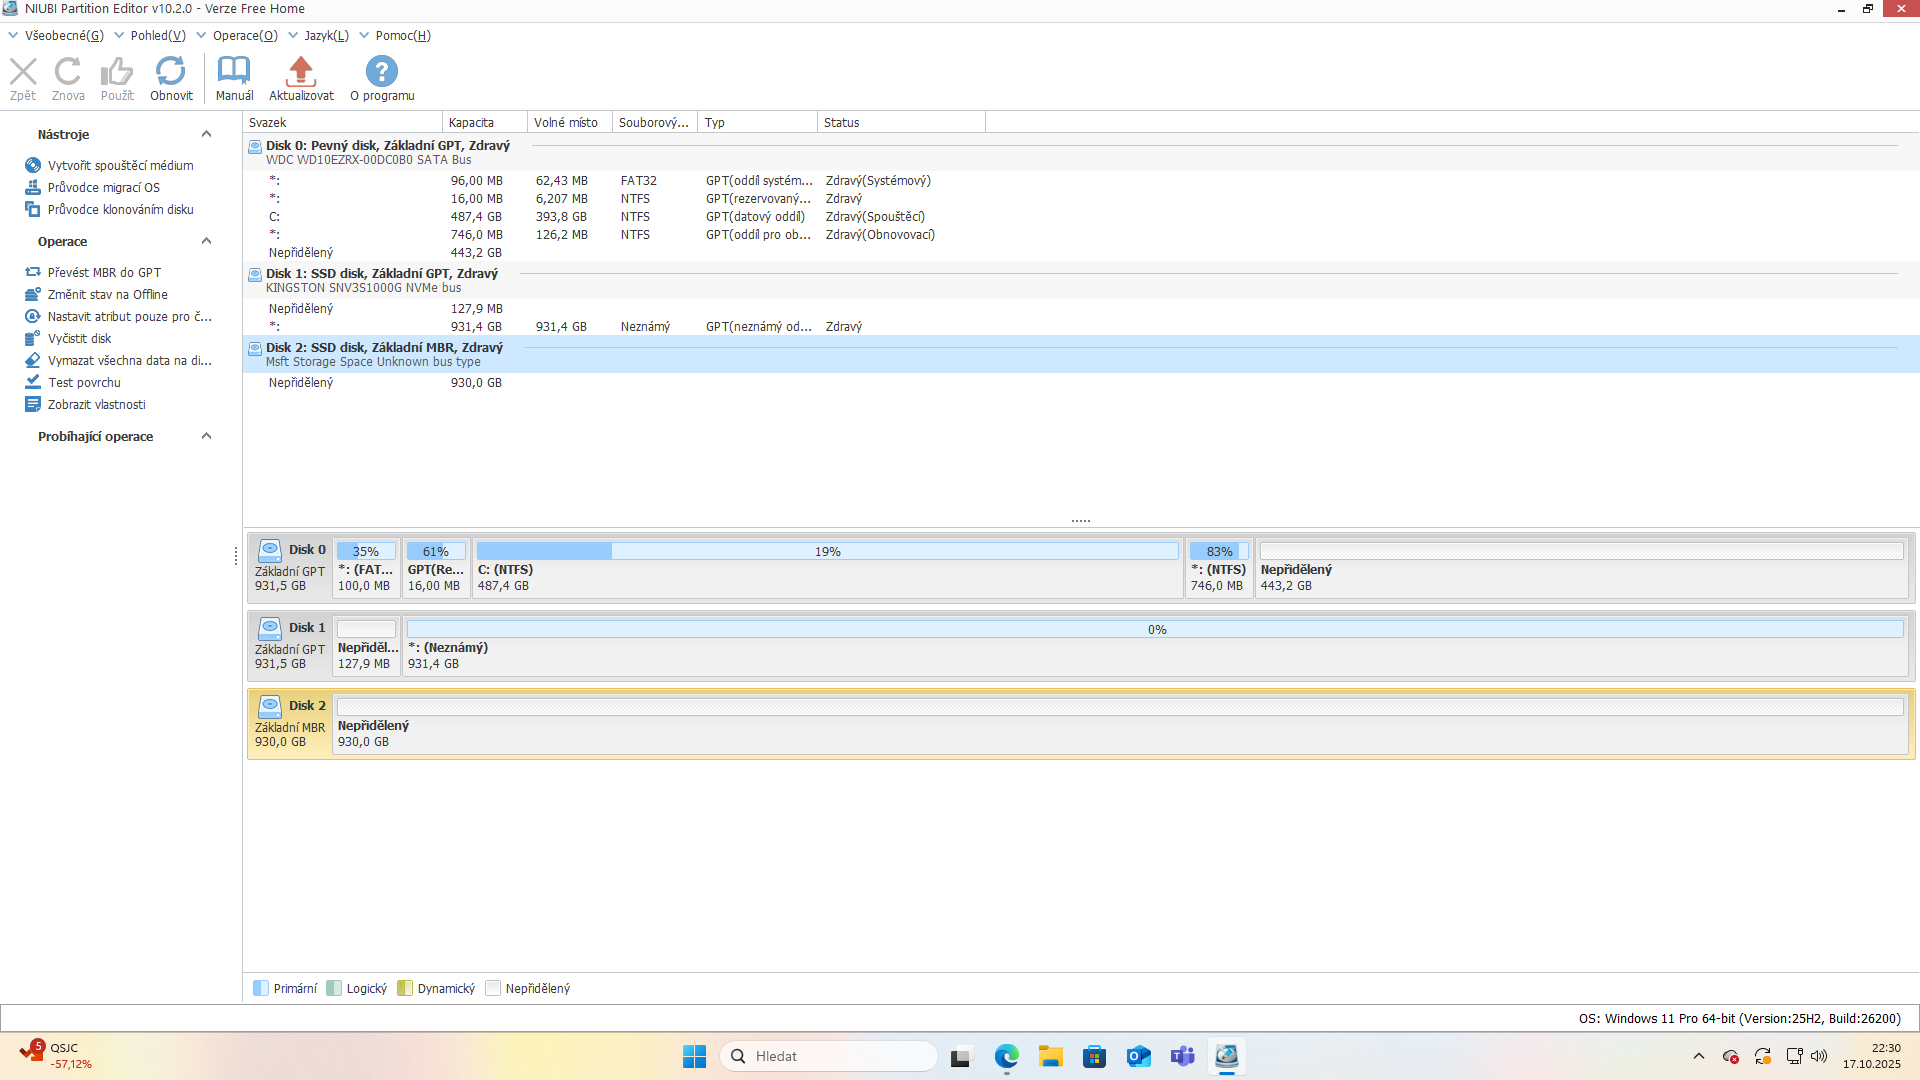Click Vyčistit disk in Operace panel
This screenshot has height=1080, width=1920.
pyautogui.click(x=79, y=339)
